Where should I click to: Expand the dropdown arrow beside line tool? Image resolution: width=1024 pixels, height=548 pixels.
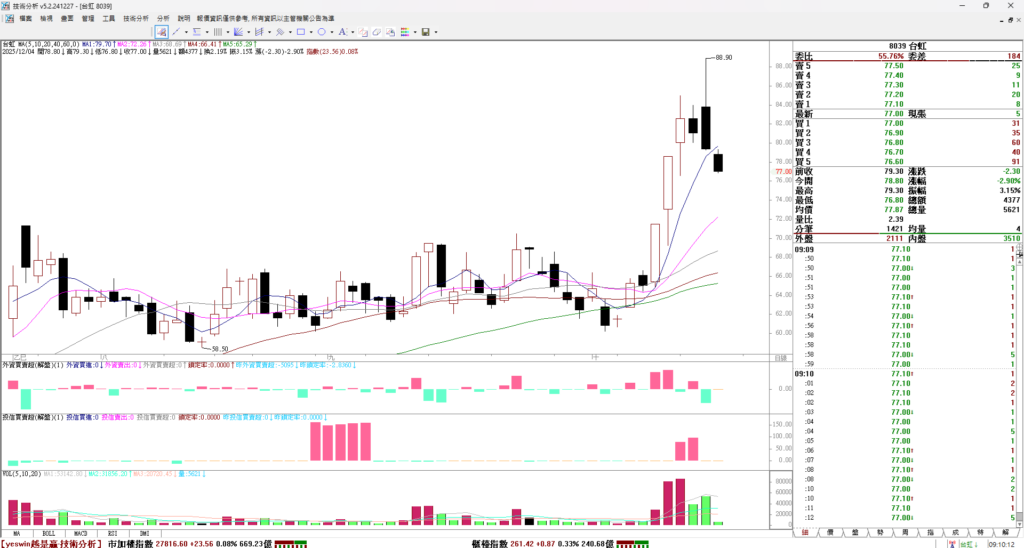(186, 32)
